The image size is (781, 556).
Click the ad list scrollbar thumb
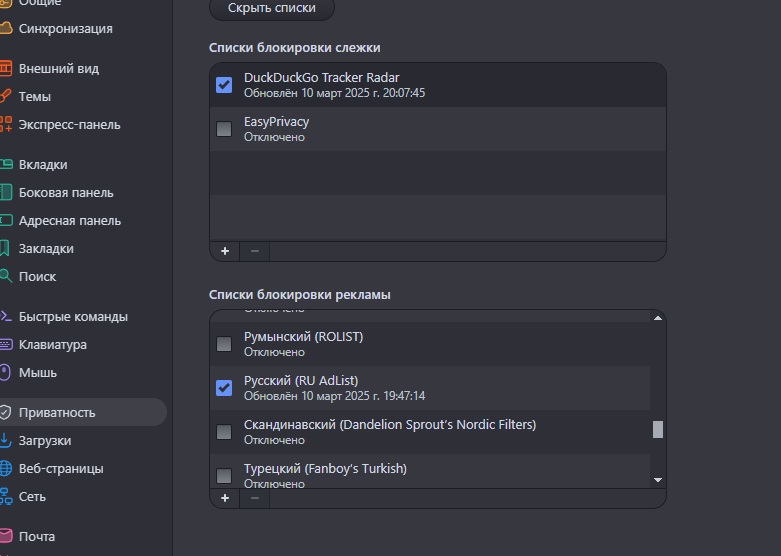[x=657, y=429]
